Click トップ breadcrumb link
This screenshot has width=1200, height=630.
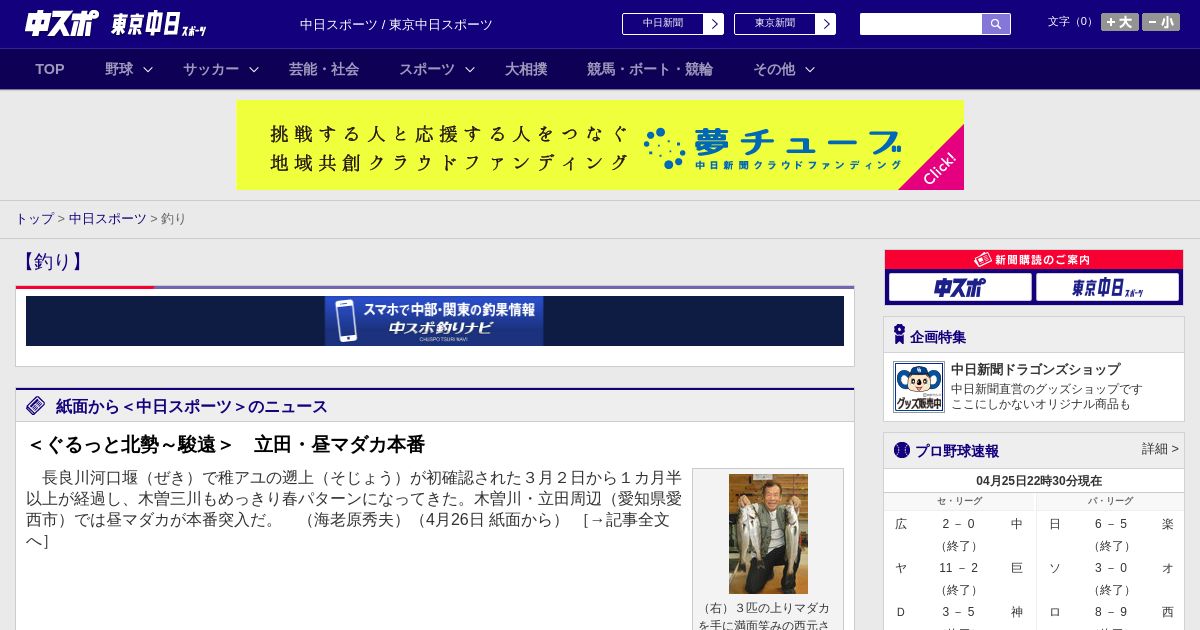click(34, 218)
